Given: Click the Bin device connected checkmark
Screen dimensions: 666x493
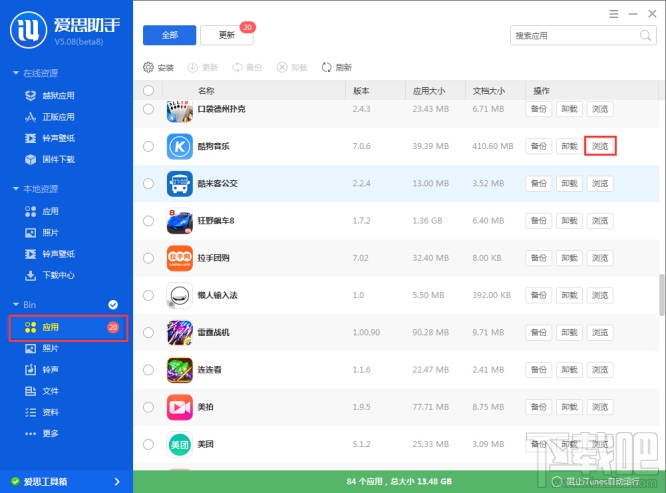Looking at the screenshot, I should pos(113,304).
